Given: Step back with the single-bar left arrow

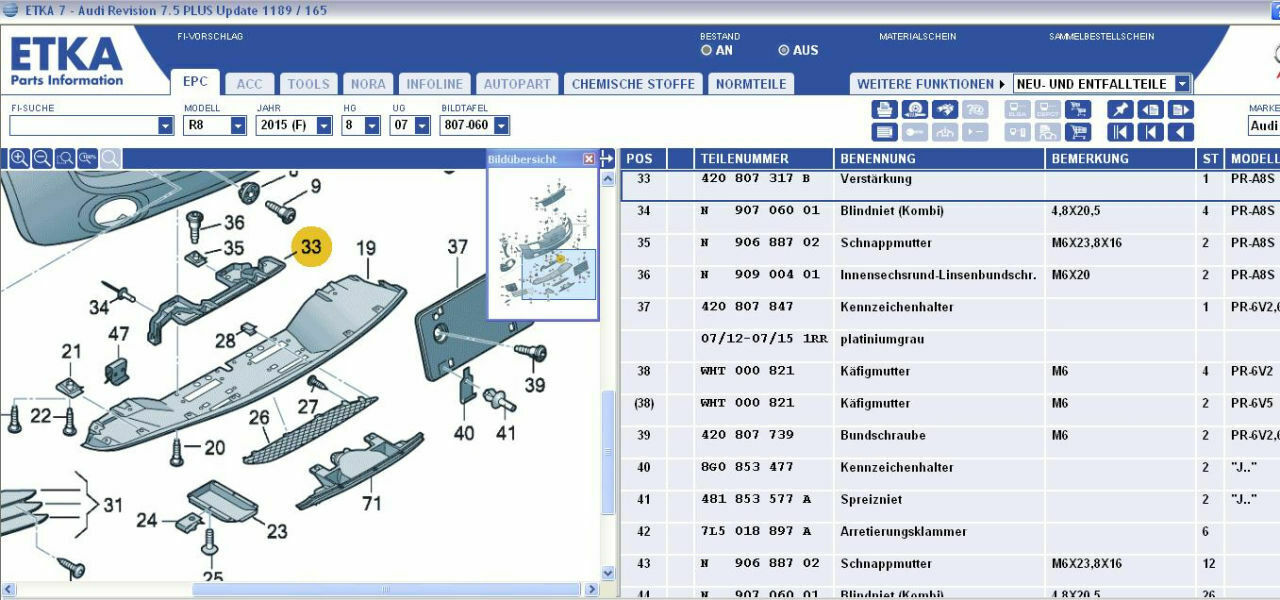Looking at the screenshot, I should [x=1151, y=132].
